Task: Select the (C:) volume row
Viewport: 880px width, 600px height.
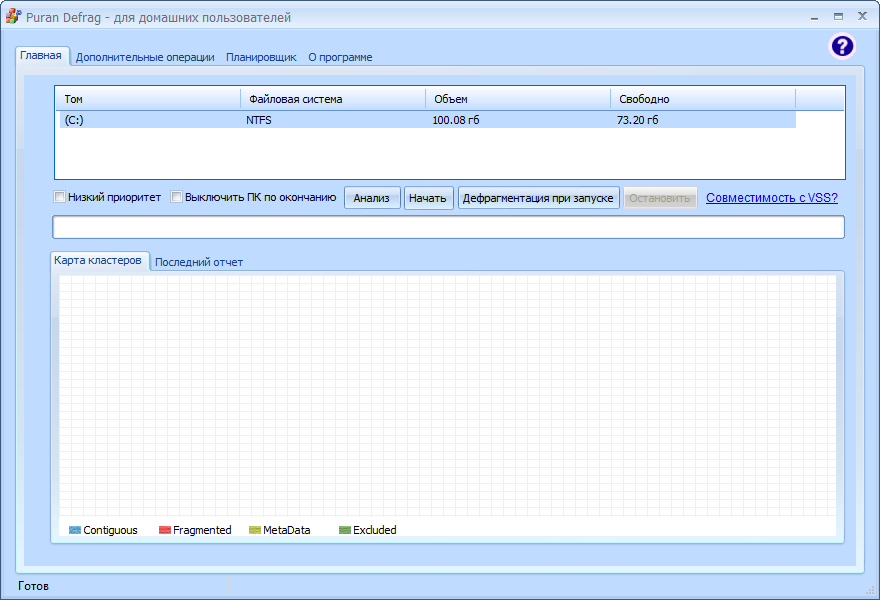Action: click(x=428, y=120)
